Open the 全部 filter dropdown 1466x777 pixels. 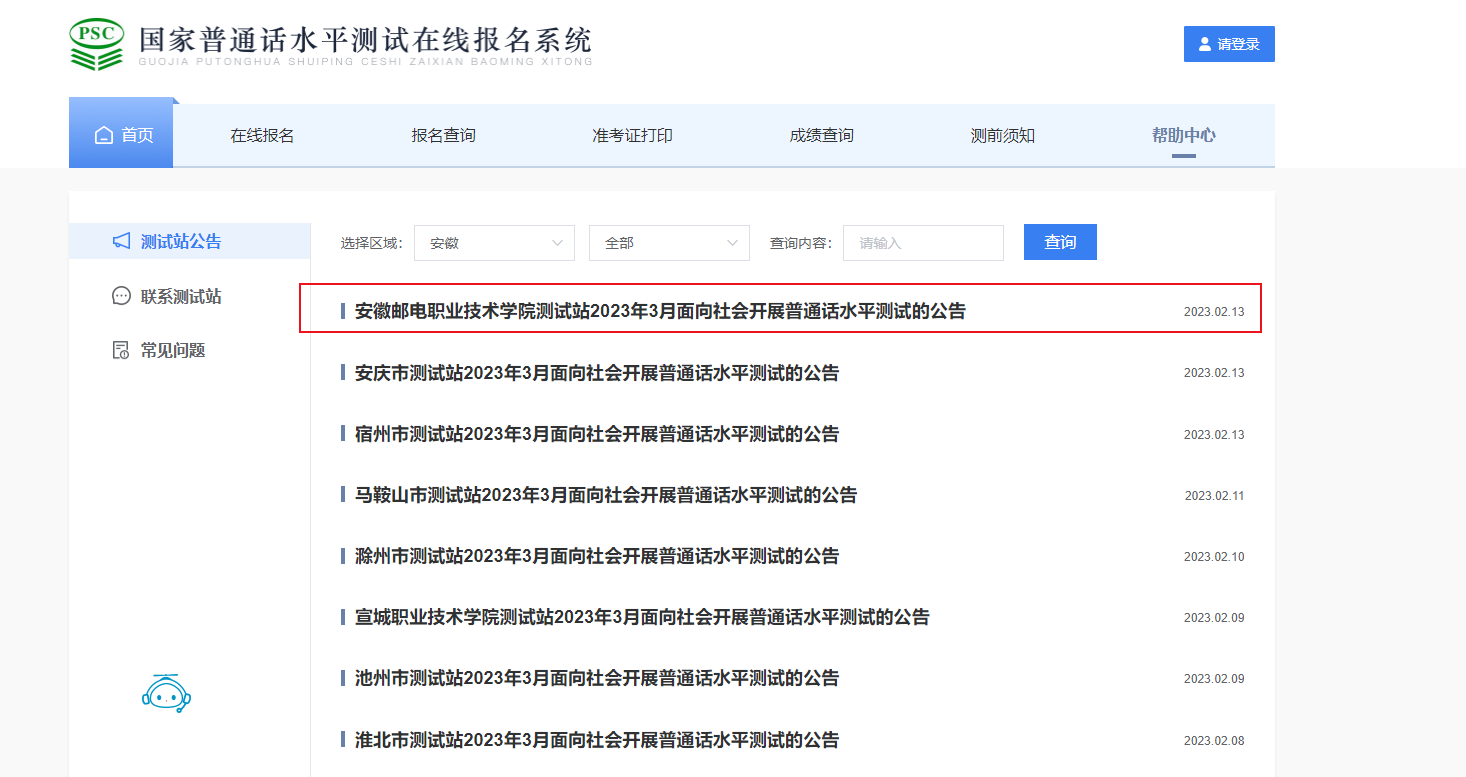click(669, 243)
